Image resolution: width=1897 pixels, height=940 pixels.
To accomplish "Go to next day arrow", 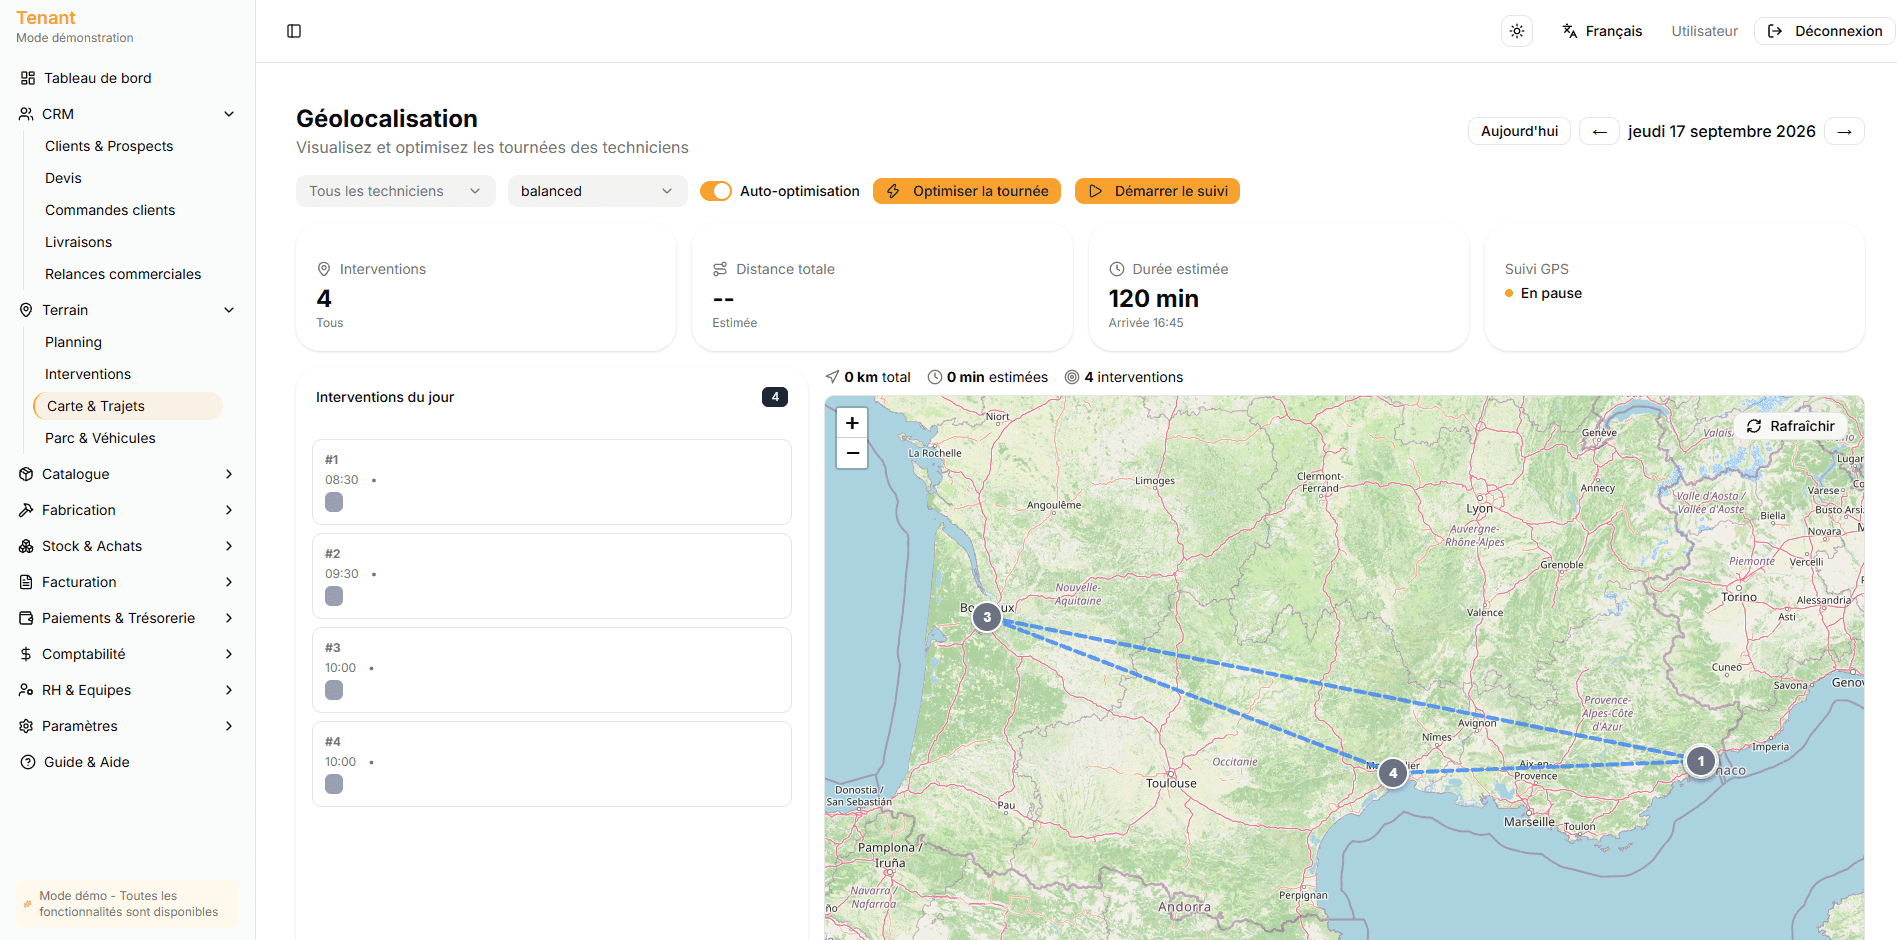I will coord(1844,131).
